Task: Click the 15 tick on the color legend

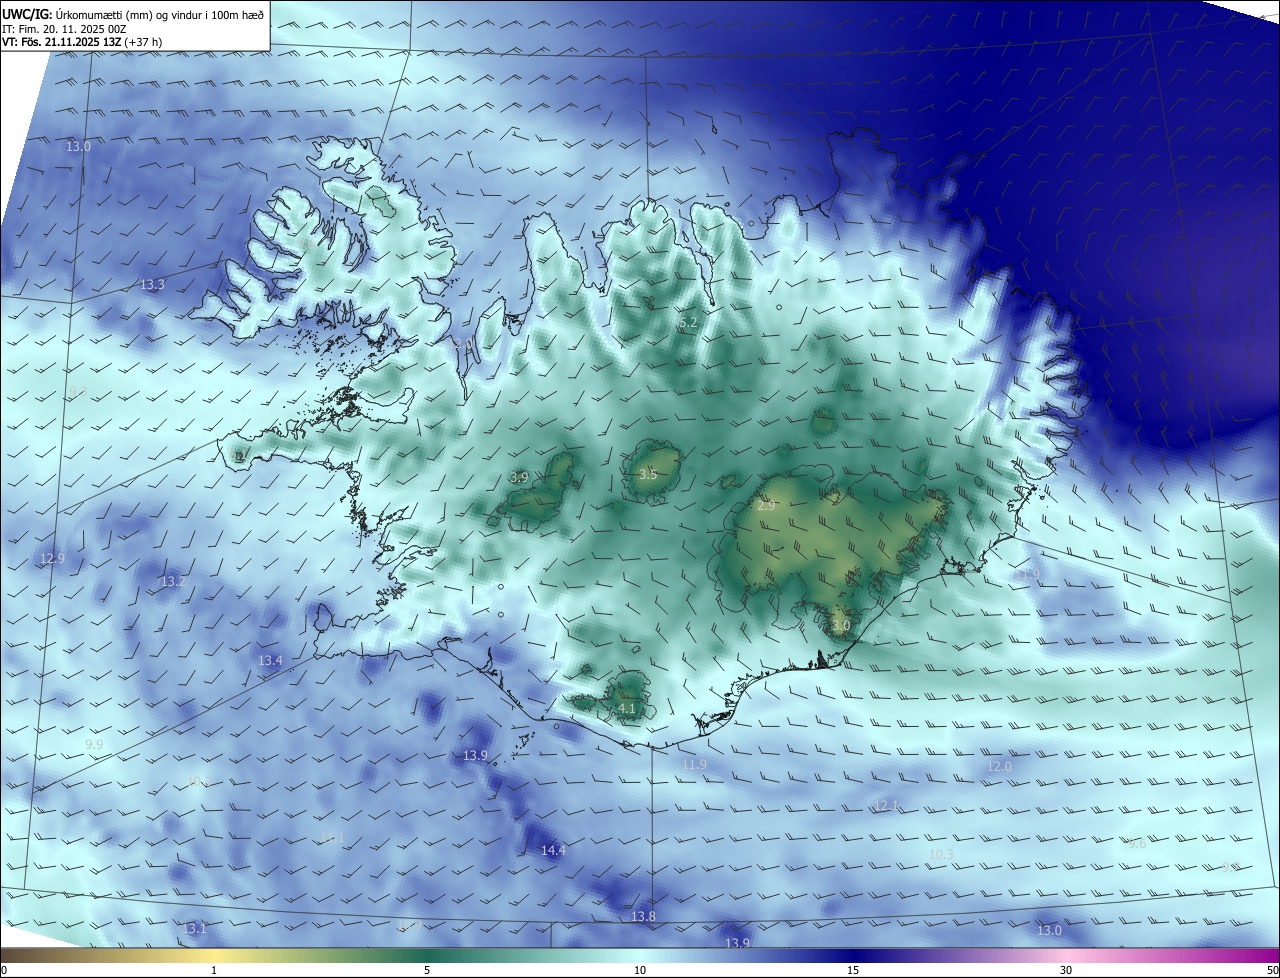Action: [x=853, y=970]
